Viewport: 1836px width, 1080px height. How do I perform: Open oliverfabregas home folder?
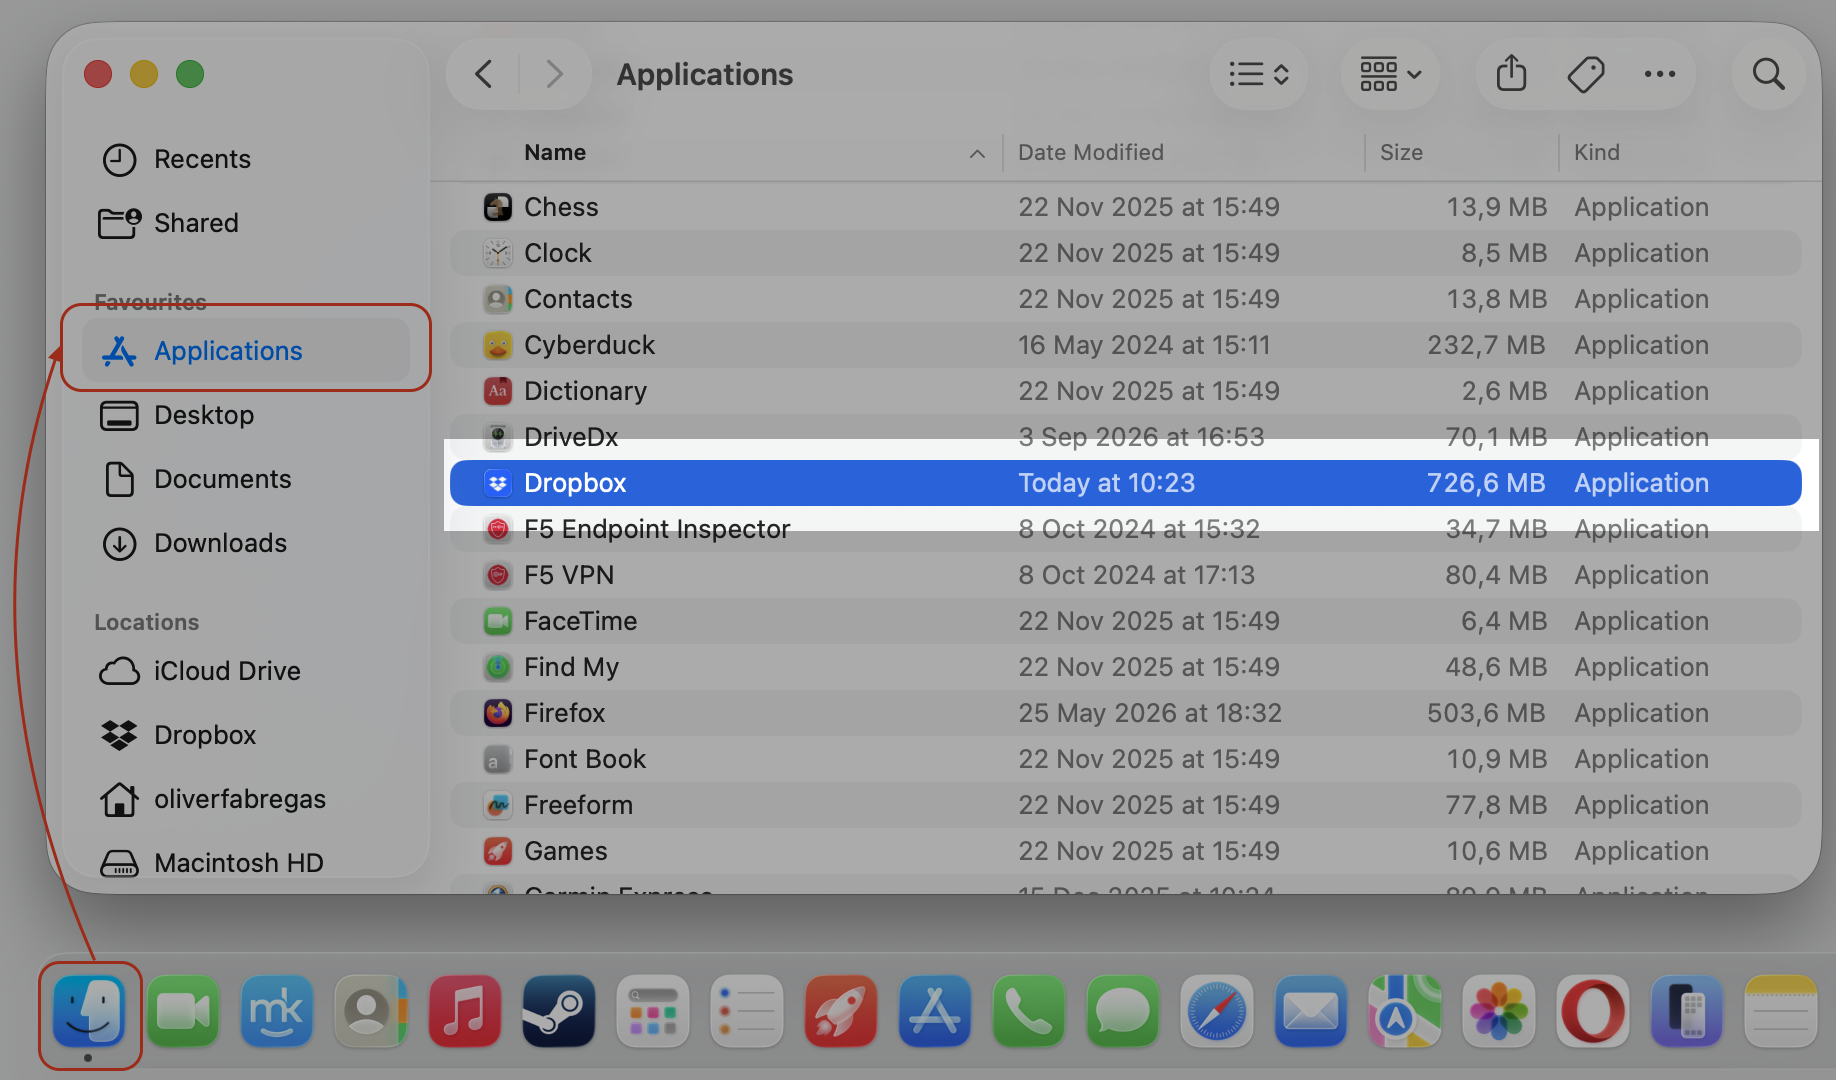click(245, 799)
